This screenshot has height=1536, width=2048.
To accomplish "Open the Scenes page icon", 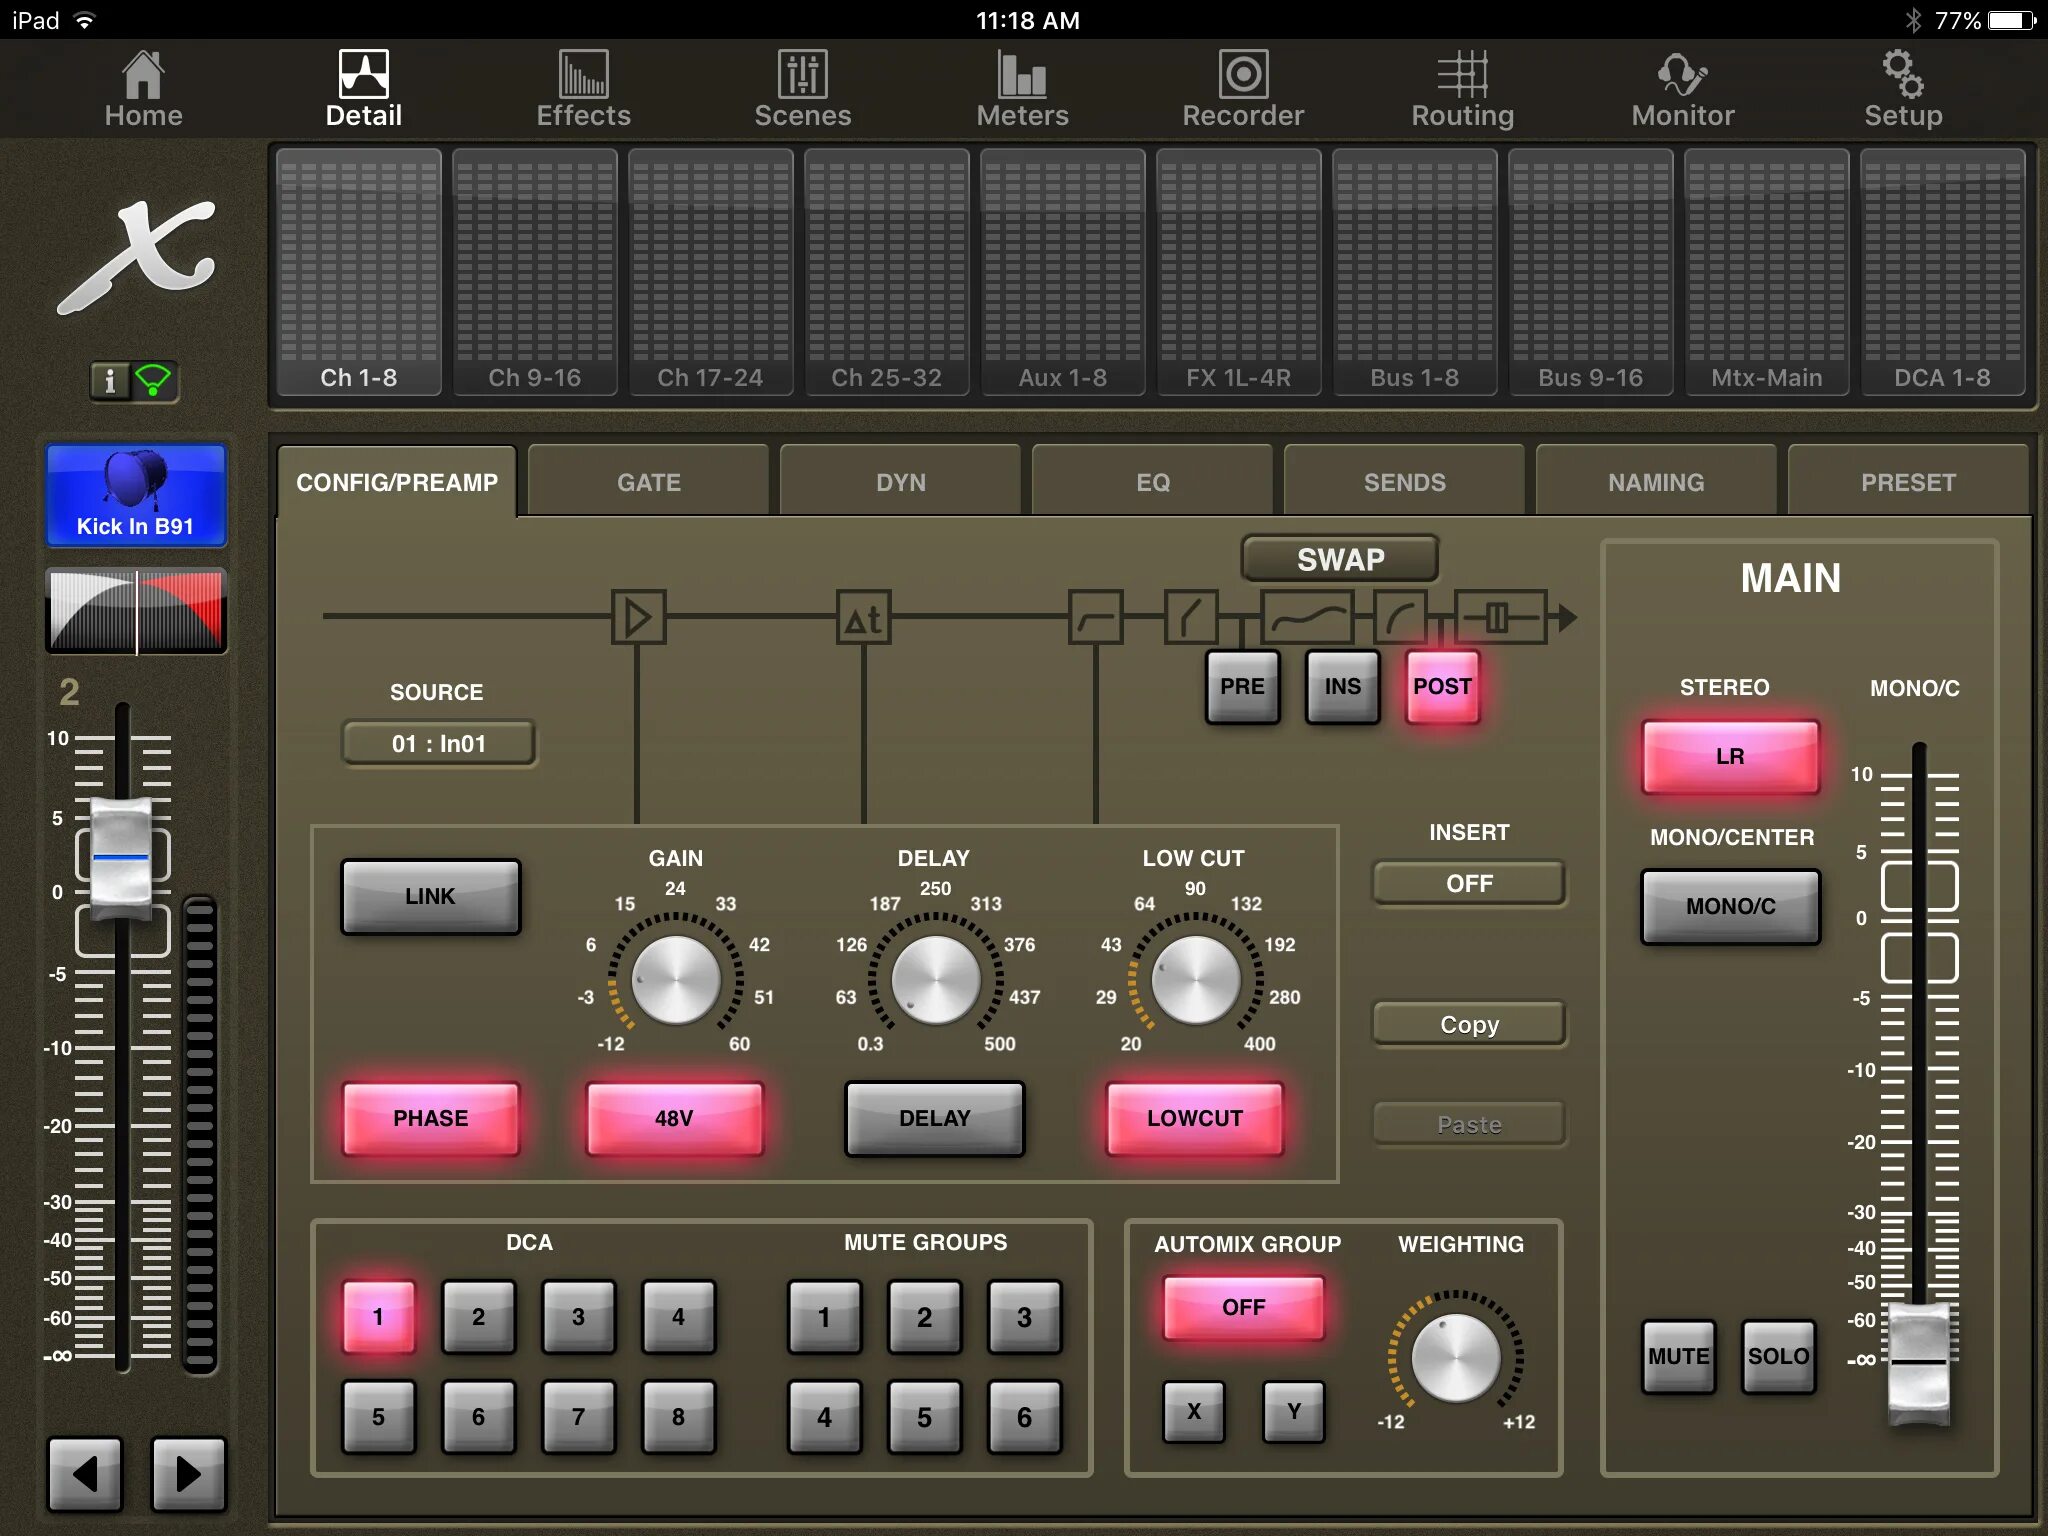I will [802, 76].
